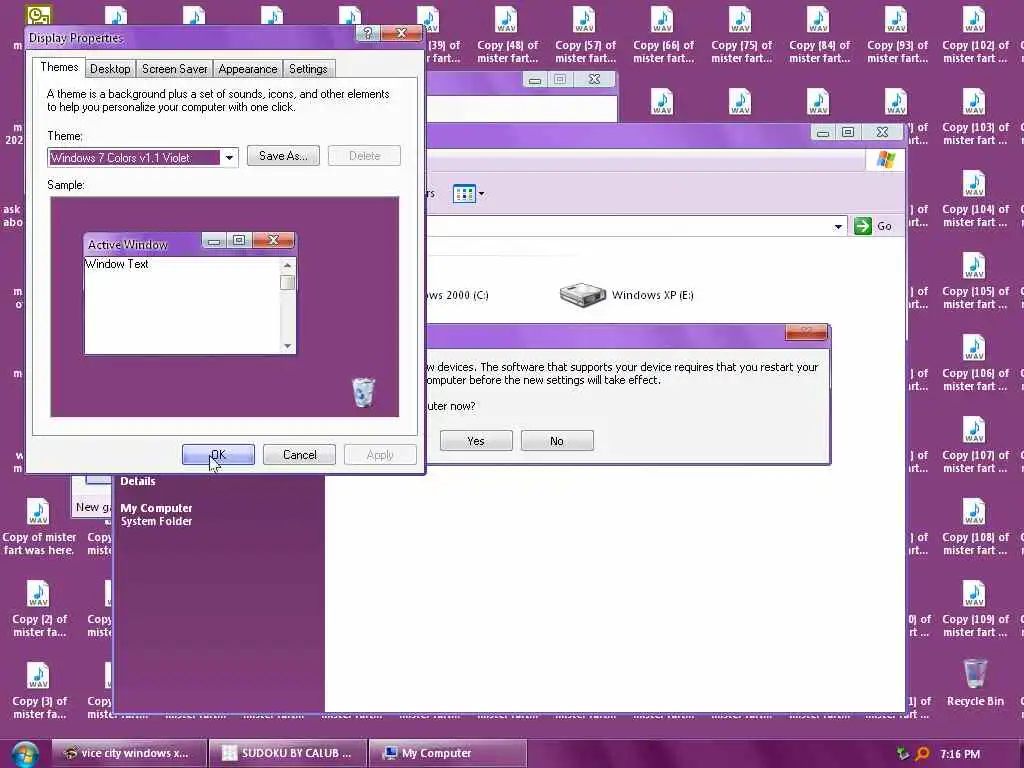Select the Copy (108) of mister fart file
This screenshot has width=1024, height=768.
pos(975,528)
